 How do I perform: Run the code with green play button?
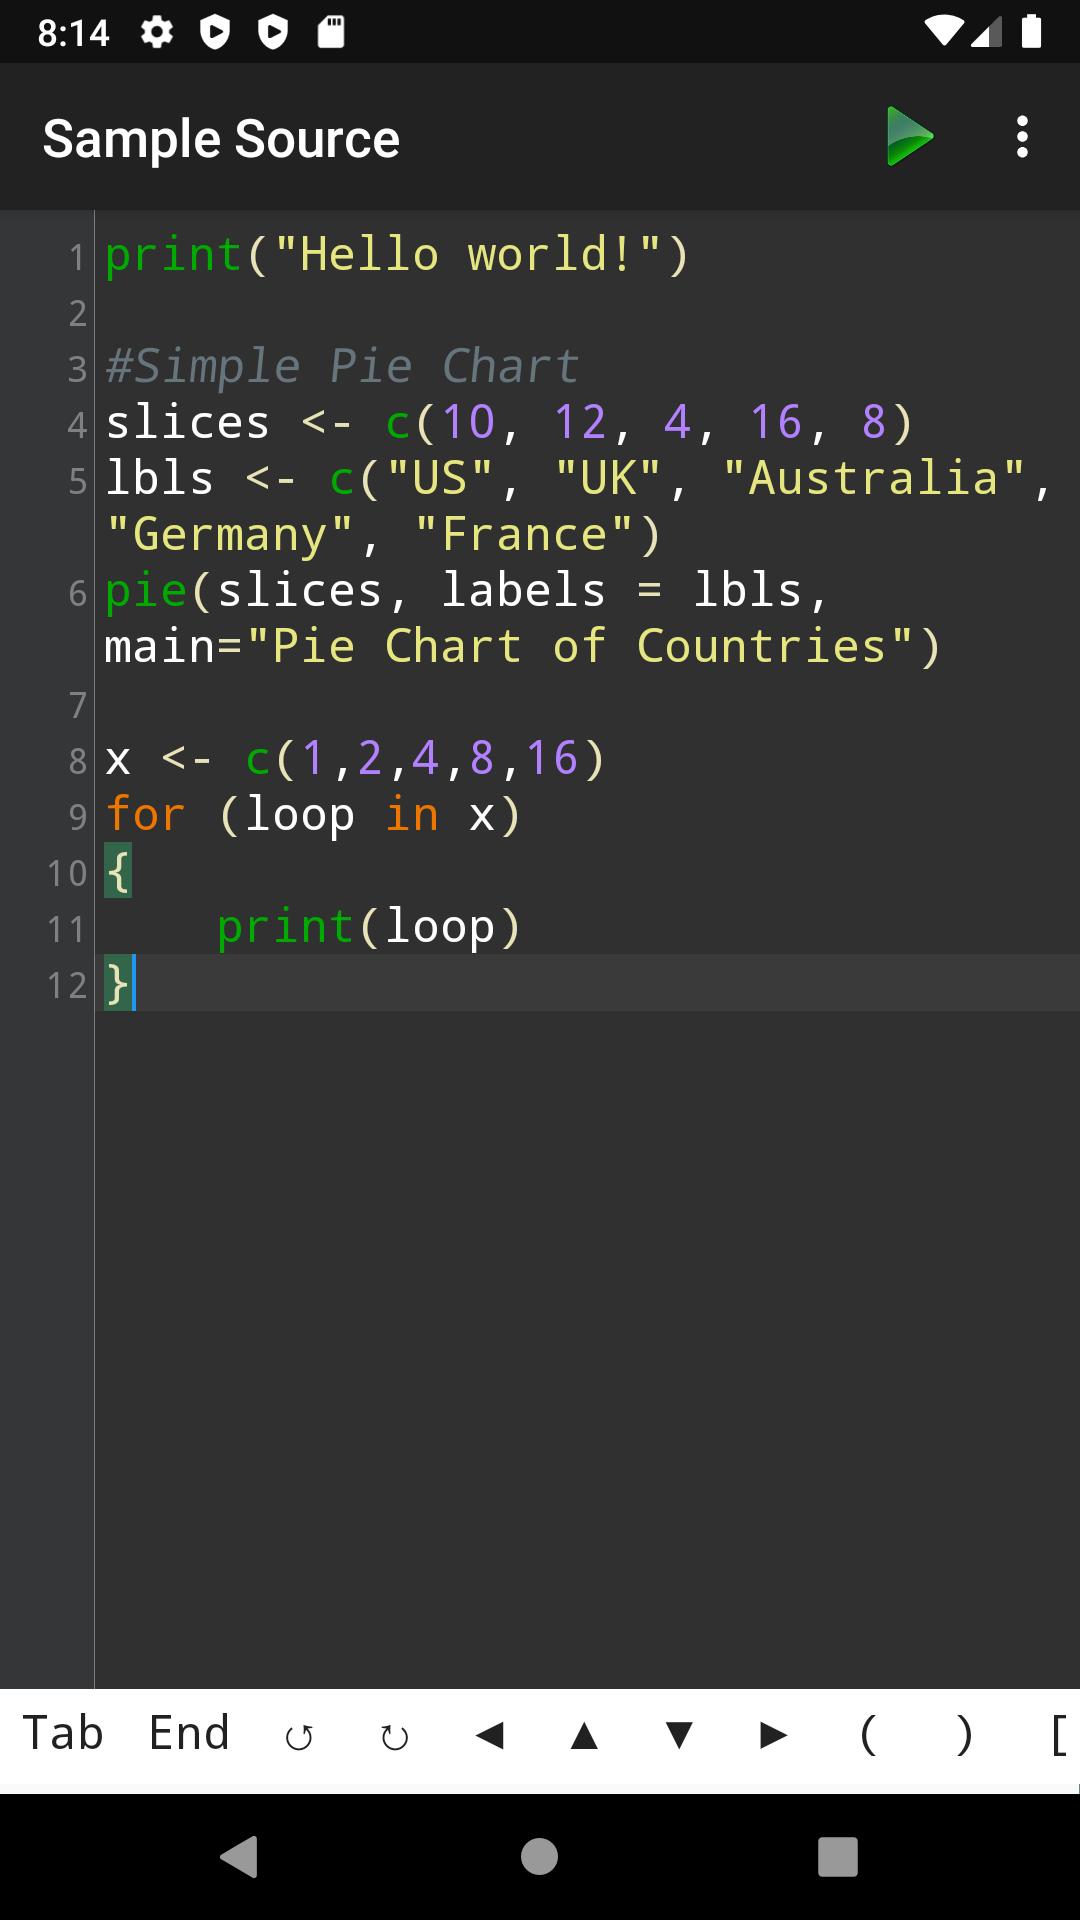(x=909, y=137)
